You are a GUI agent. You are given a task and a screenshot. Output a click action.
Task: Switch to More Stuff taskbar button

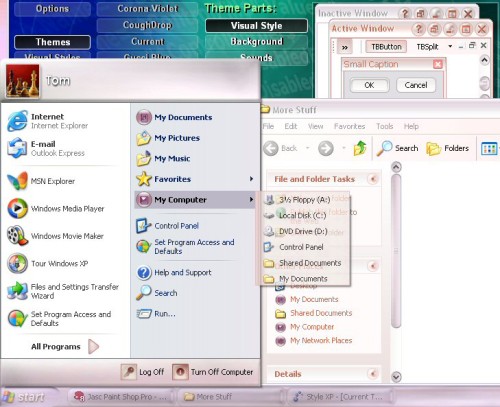231,397
